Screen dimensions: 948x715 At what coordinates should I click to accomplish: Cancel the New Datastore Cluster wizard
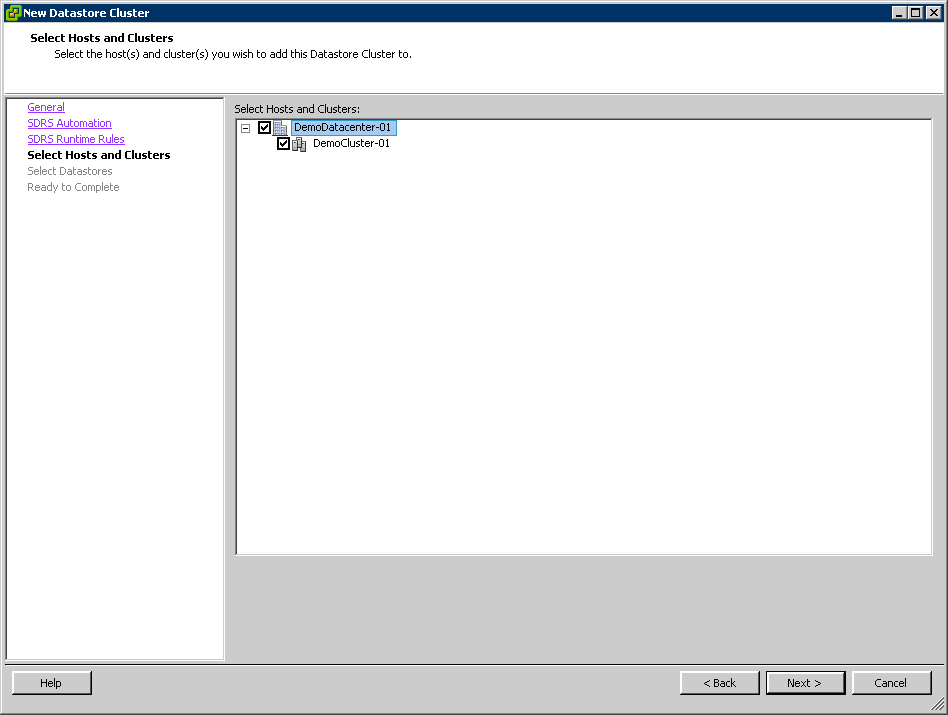tap(891, 683)
